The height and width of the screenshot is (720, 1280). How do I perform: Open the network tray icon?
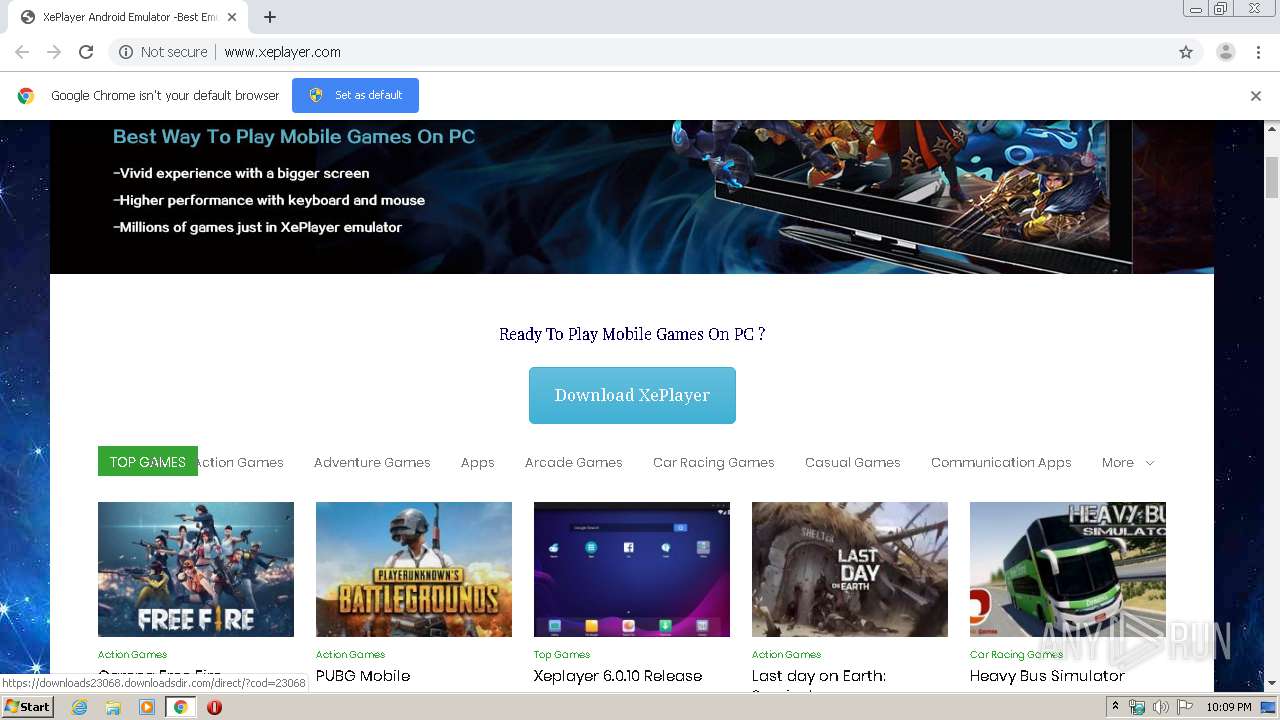click(1137, 707)
